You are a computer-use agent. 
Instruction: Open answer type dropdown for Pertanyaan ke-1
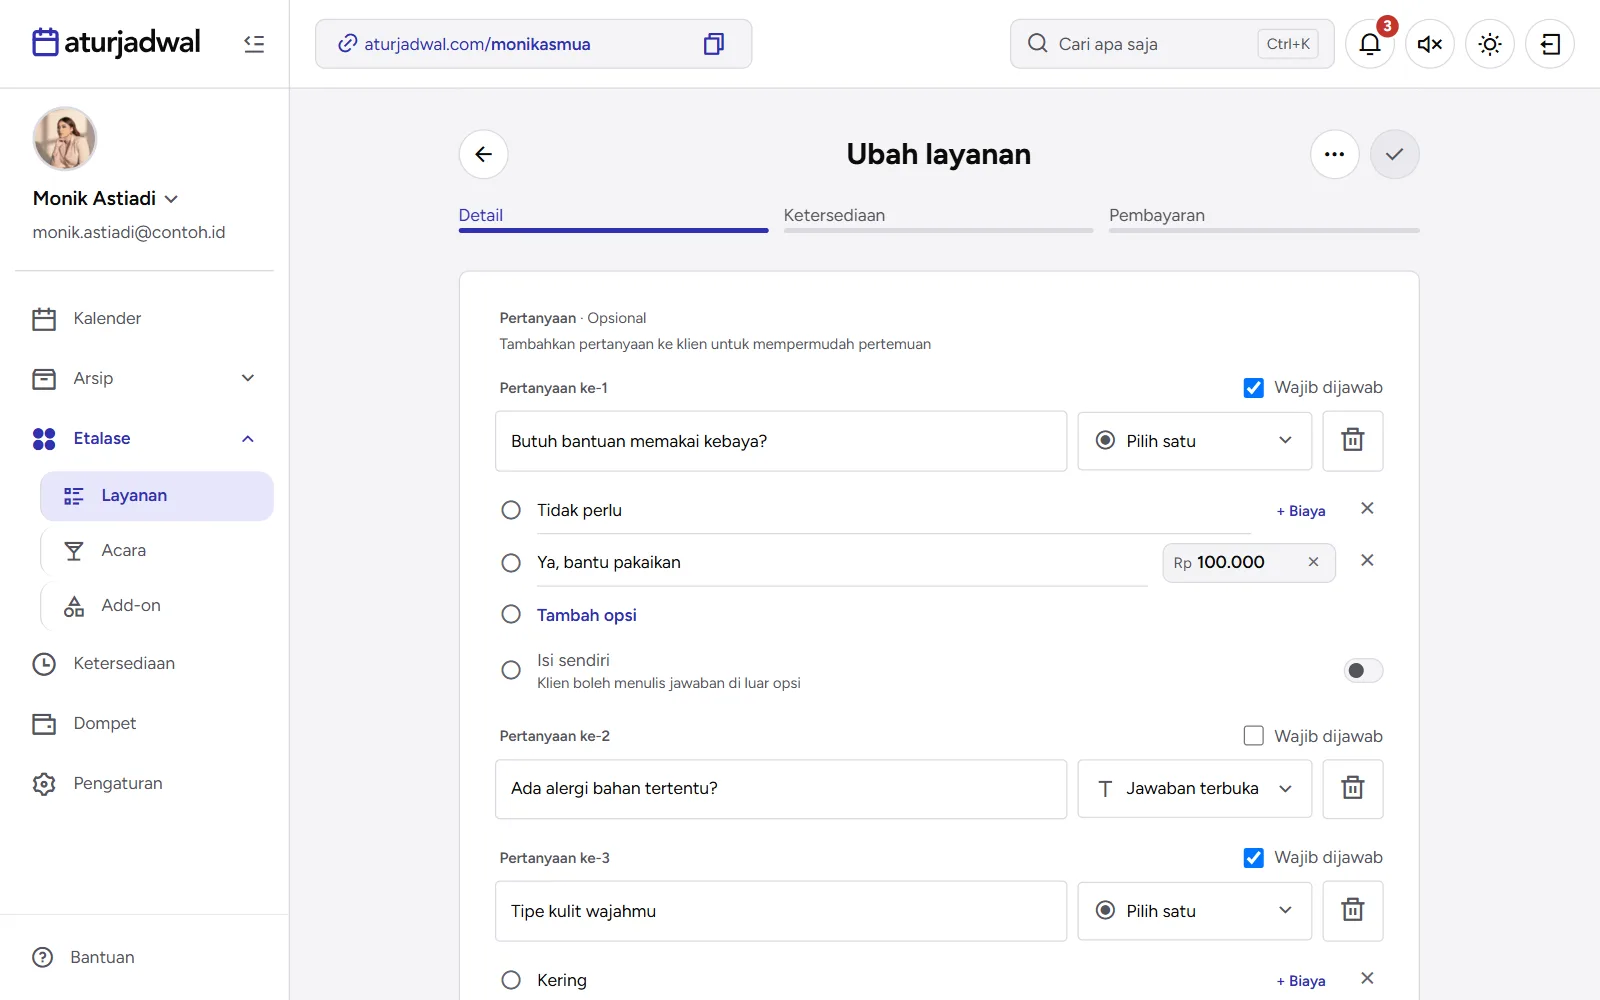click(x=1195, y=441)
